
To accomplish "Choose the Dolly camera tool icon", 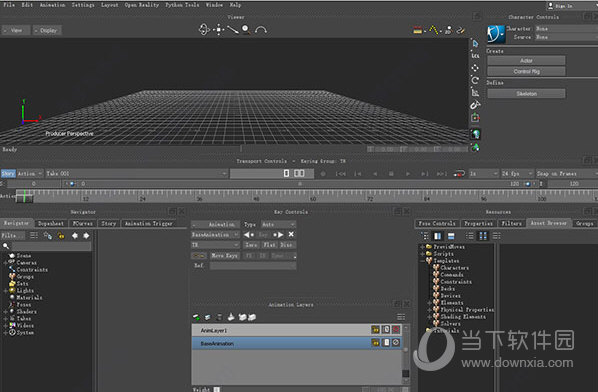I will pyautogui.click(x=233, y=29).
